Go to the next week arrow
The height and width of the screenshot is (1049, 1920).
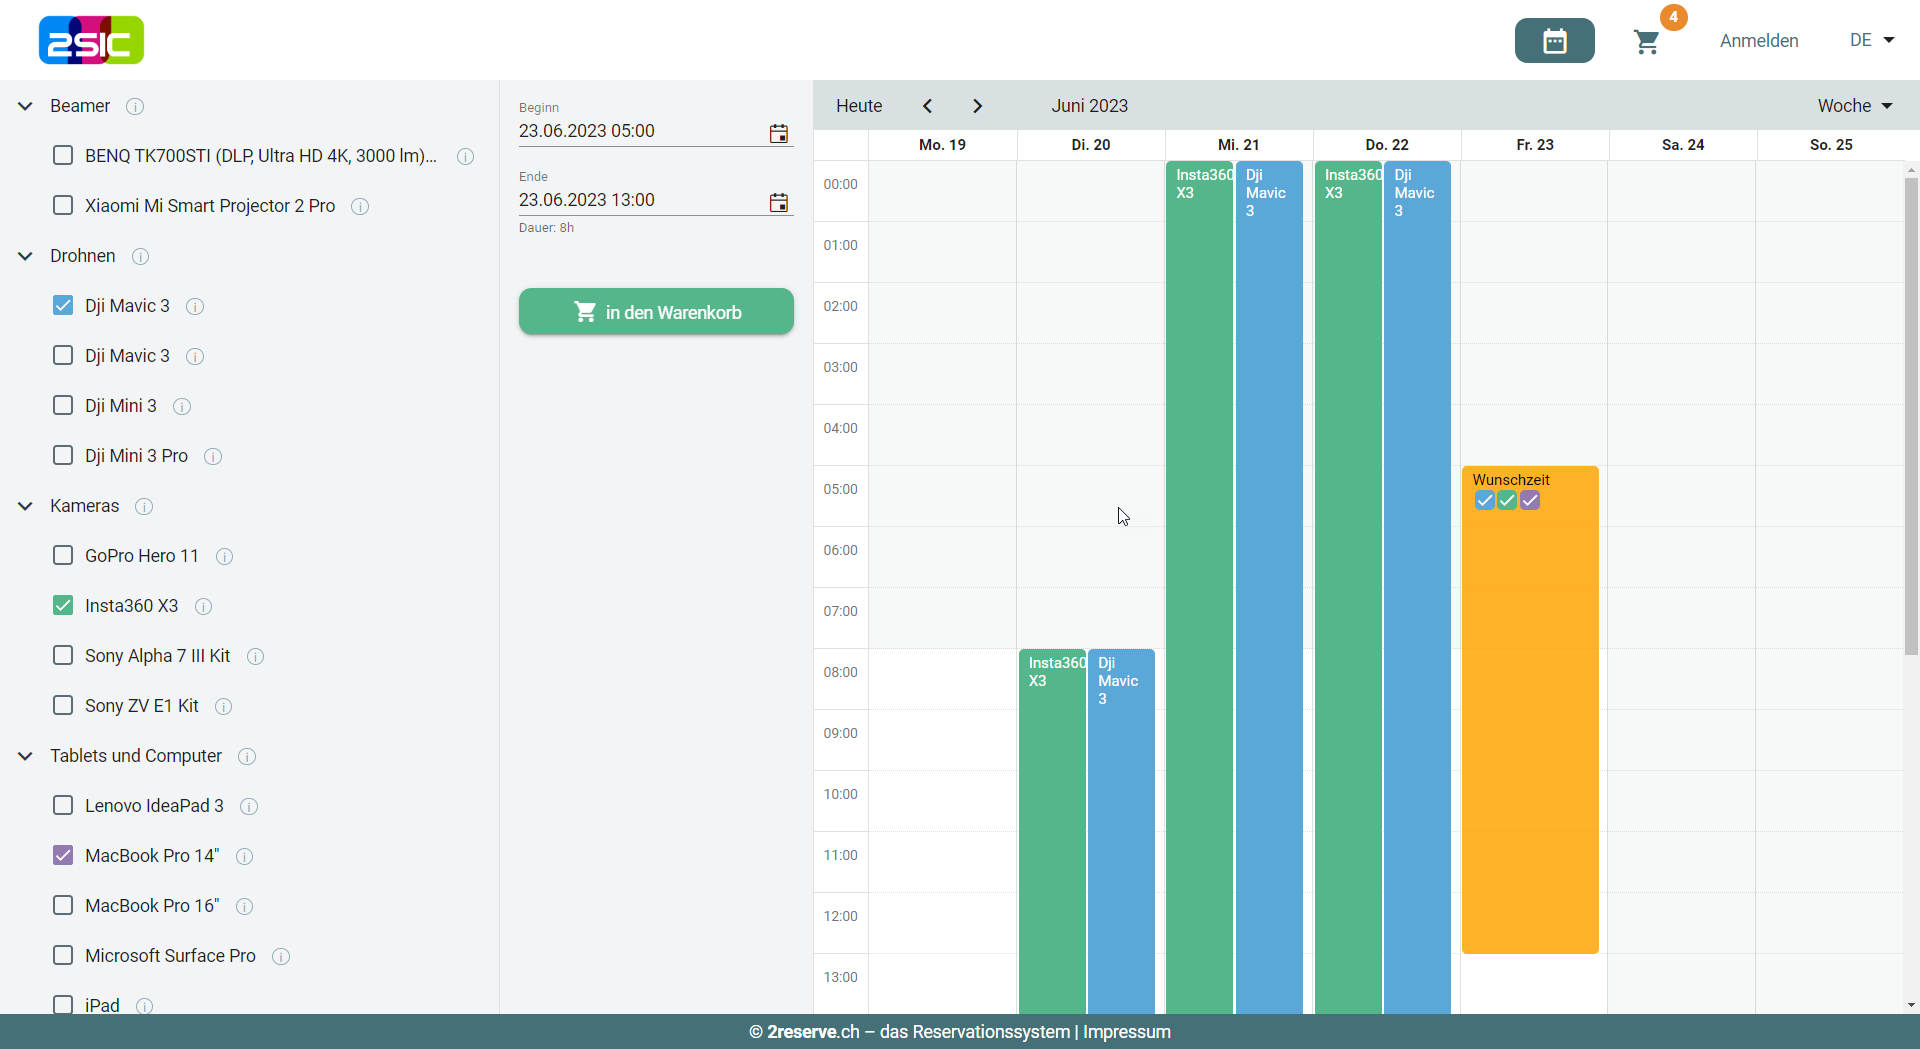[x=977, y=106]
